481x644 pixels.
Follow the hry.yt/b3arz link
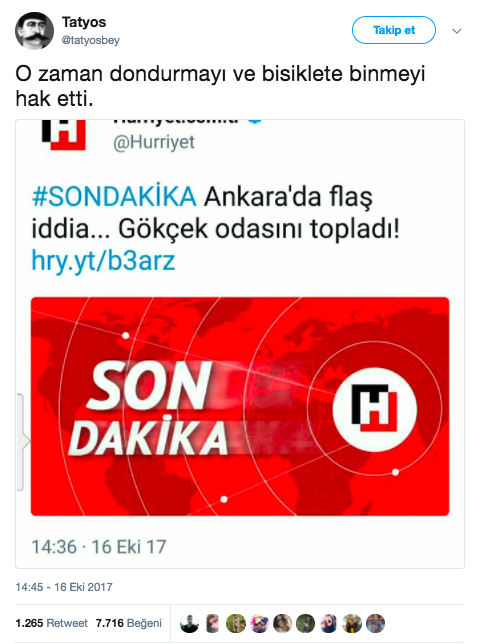pyautogui.click(x=103, y=261)
